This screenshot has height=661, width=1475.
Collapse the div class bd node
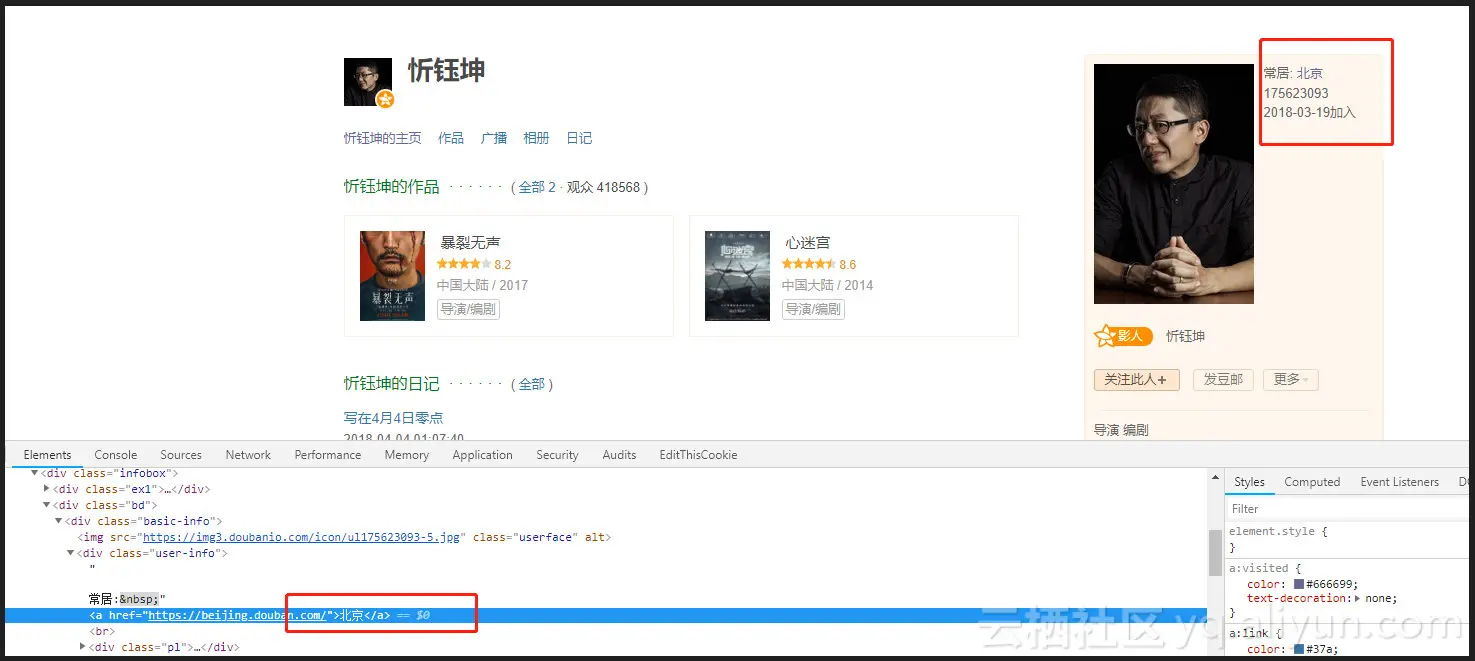[x=47, y=505]
